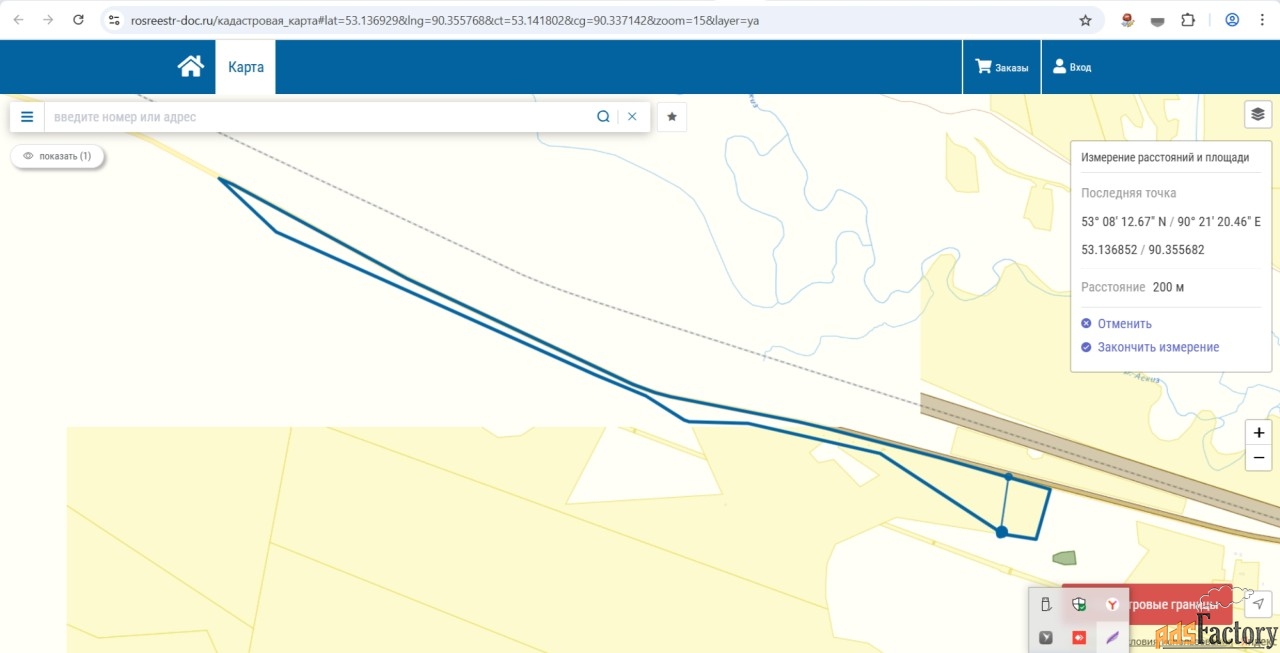Open the Заказы shopping cart
1280x653 pixels.
point(1001,67)
